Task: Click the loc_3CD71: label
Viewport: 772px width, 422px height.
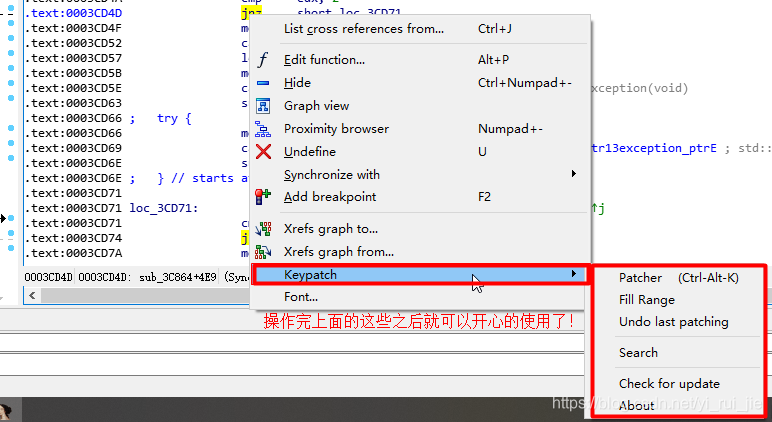Action: pos(163,208)
